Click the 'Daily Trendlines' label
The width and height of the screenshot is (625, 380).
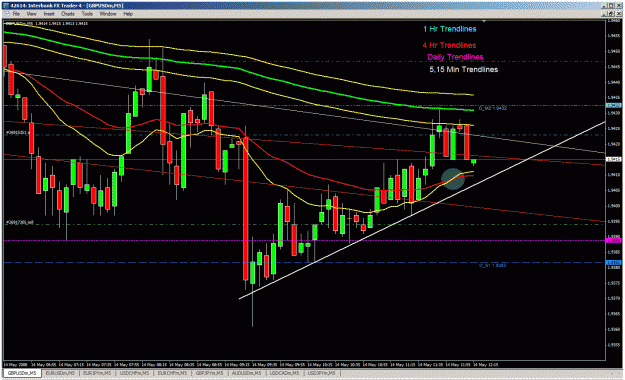[x=455, y=57]
